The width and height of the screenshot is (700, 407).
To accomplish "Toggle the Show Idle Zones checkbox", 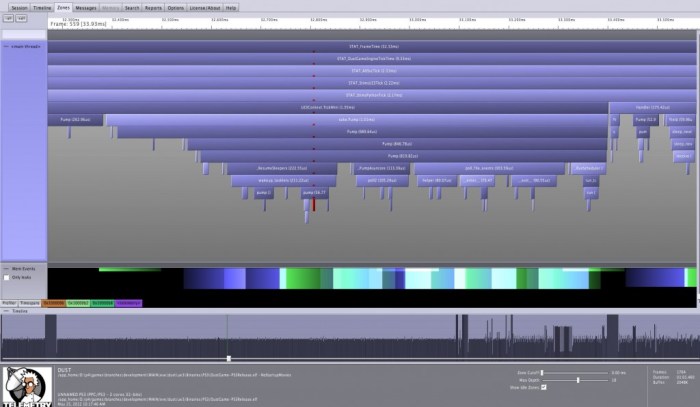I will 544,387.
